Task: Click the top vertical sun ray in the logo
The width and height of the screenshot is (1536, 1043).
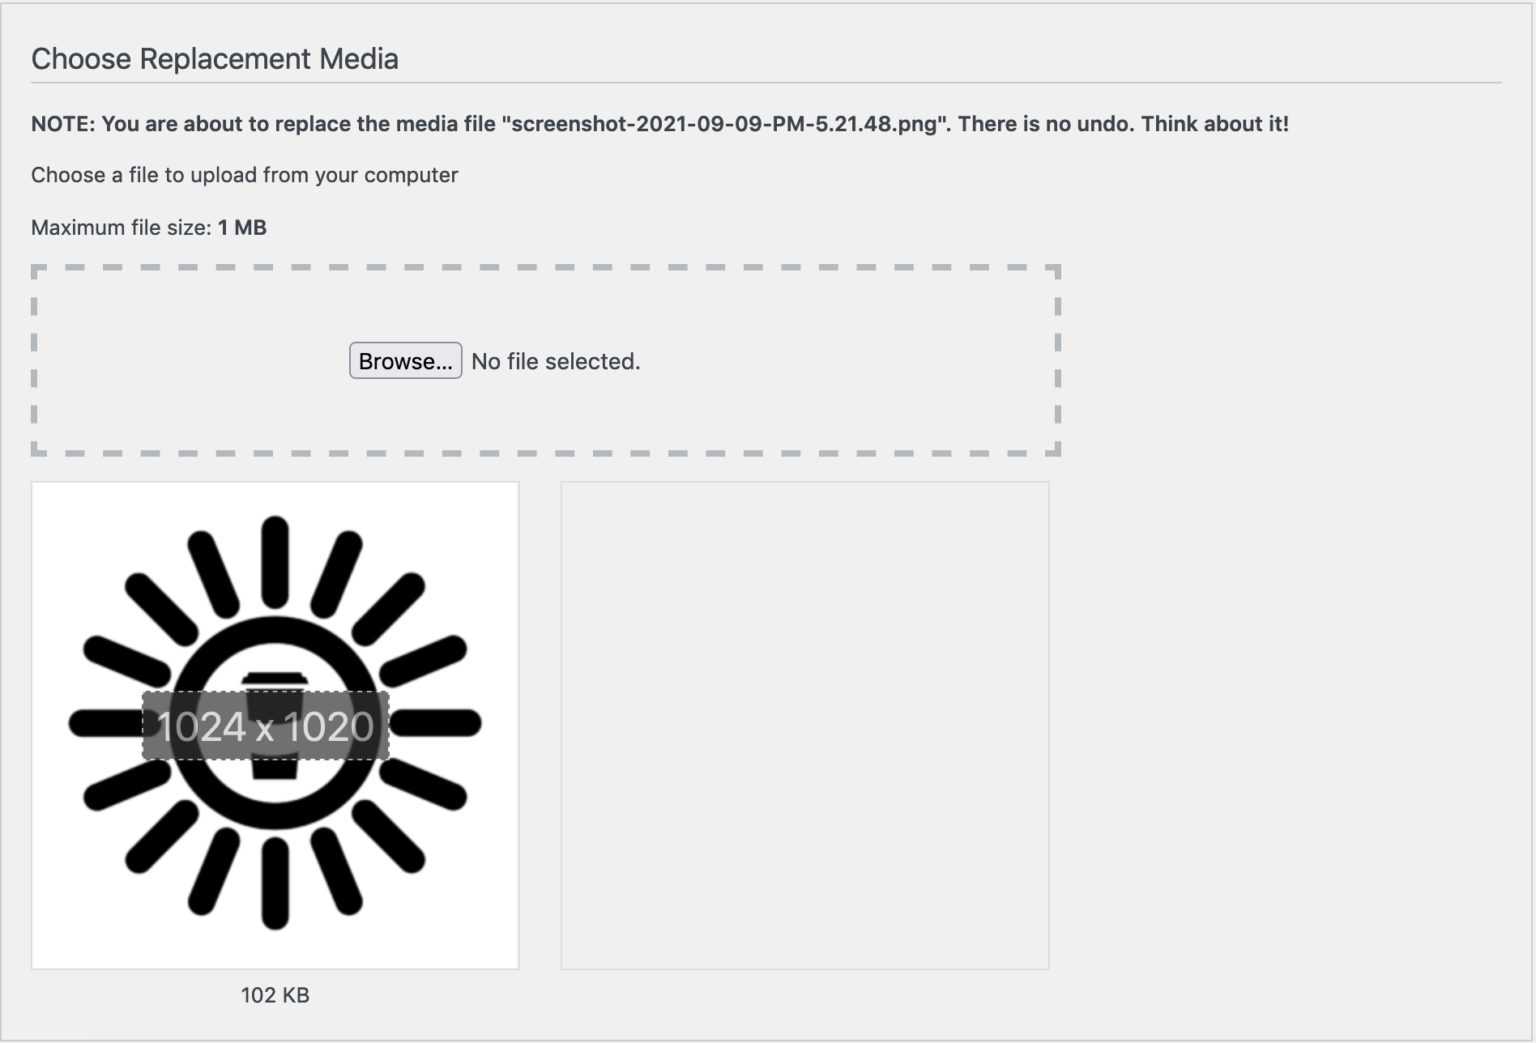Action: tap(275, 562)
